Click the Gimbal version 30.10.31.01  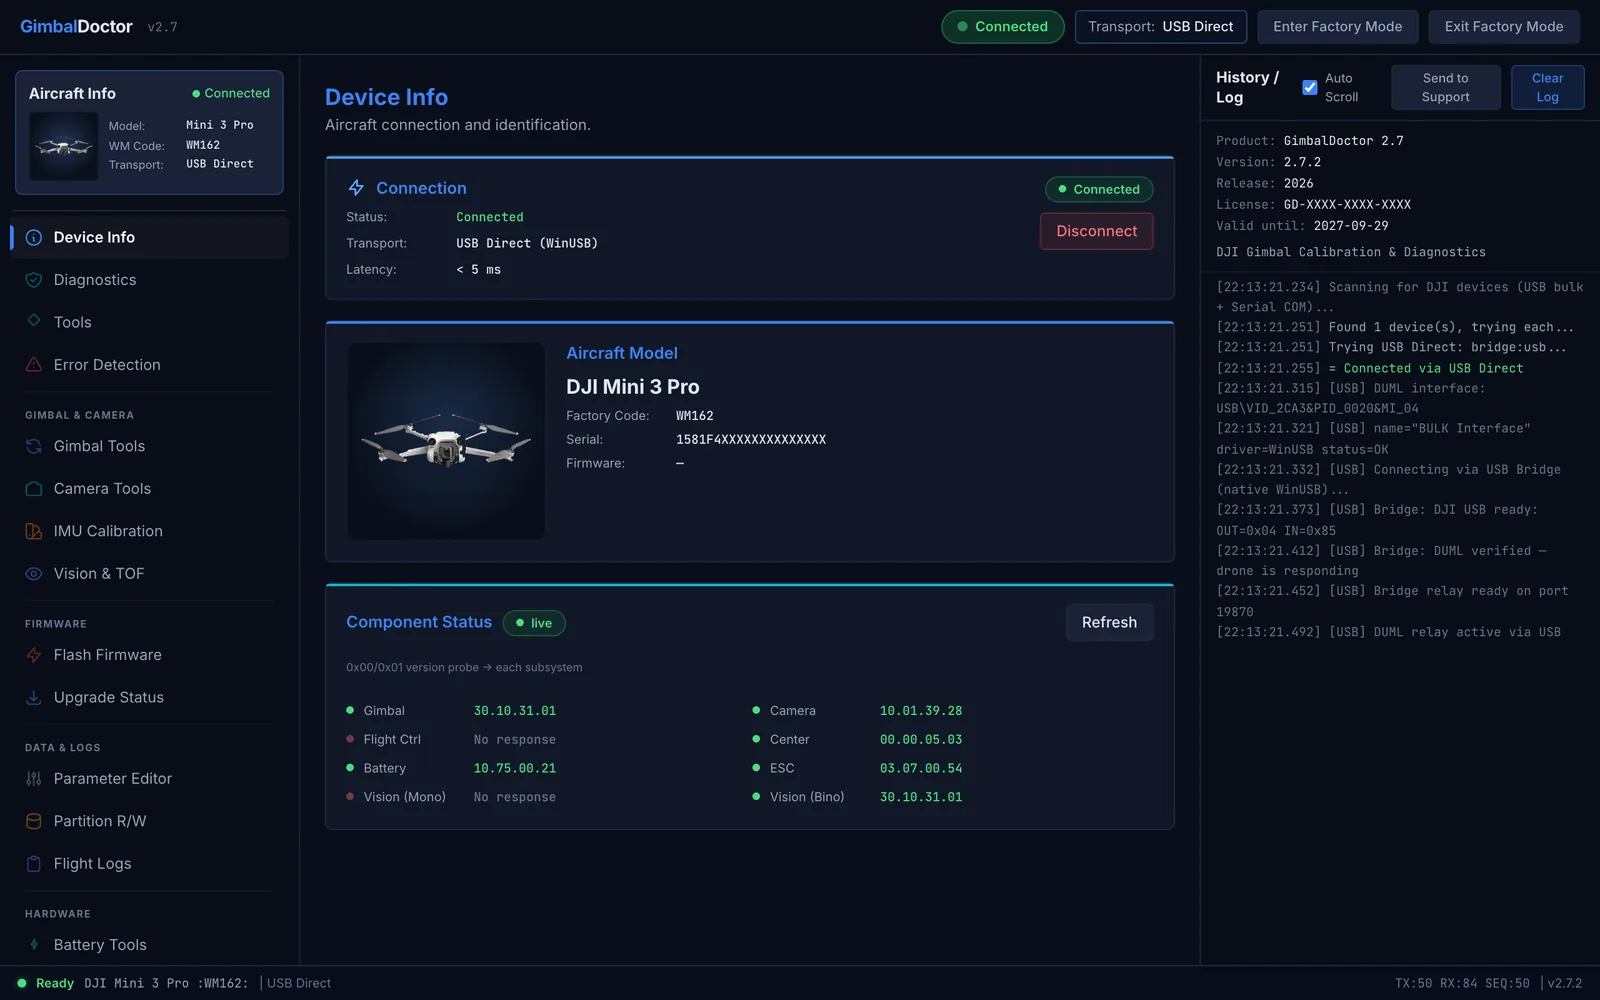(x=515, y=711)
